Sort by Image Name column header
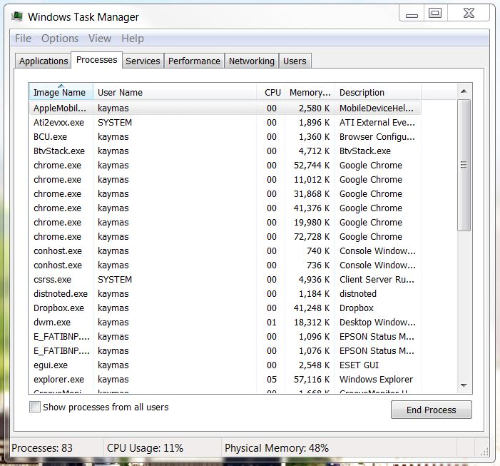Screen dimensions: 500x466 (x=61, y=92)
